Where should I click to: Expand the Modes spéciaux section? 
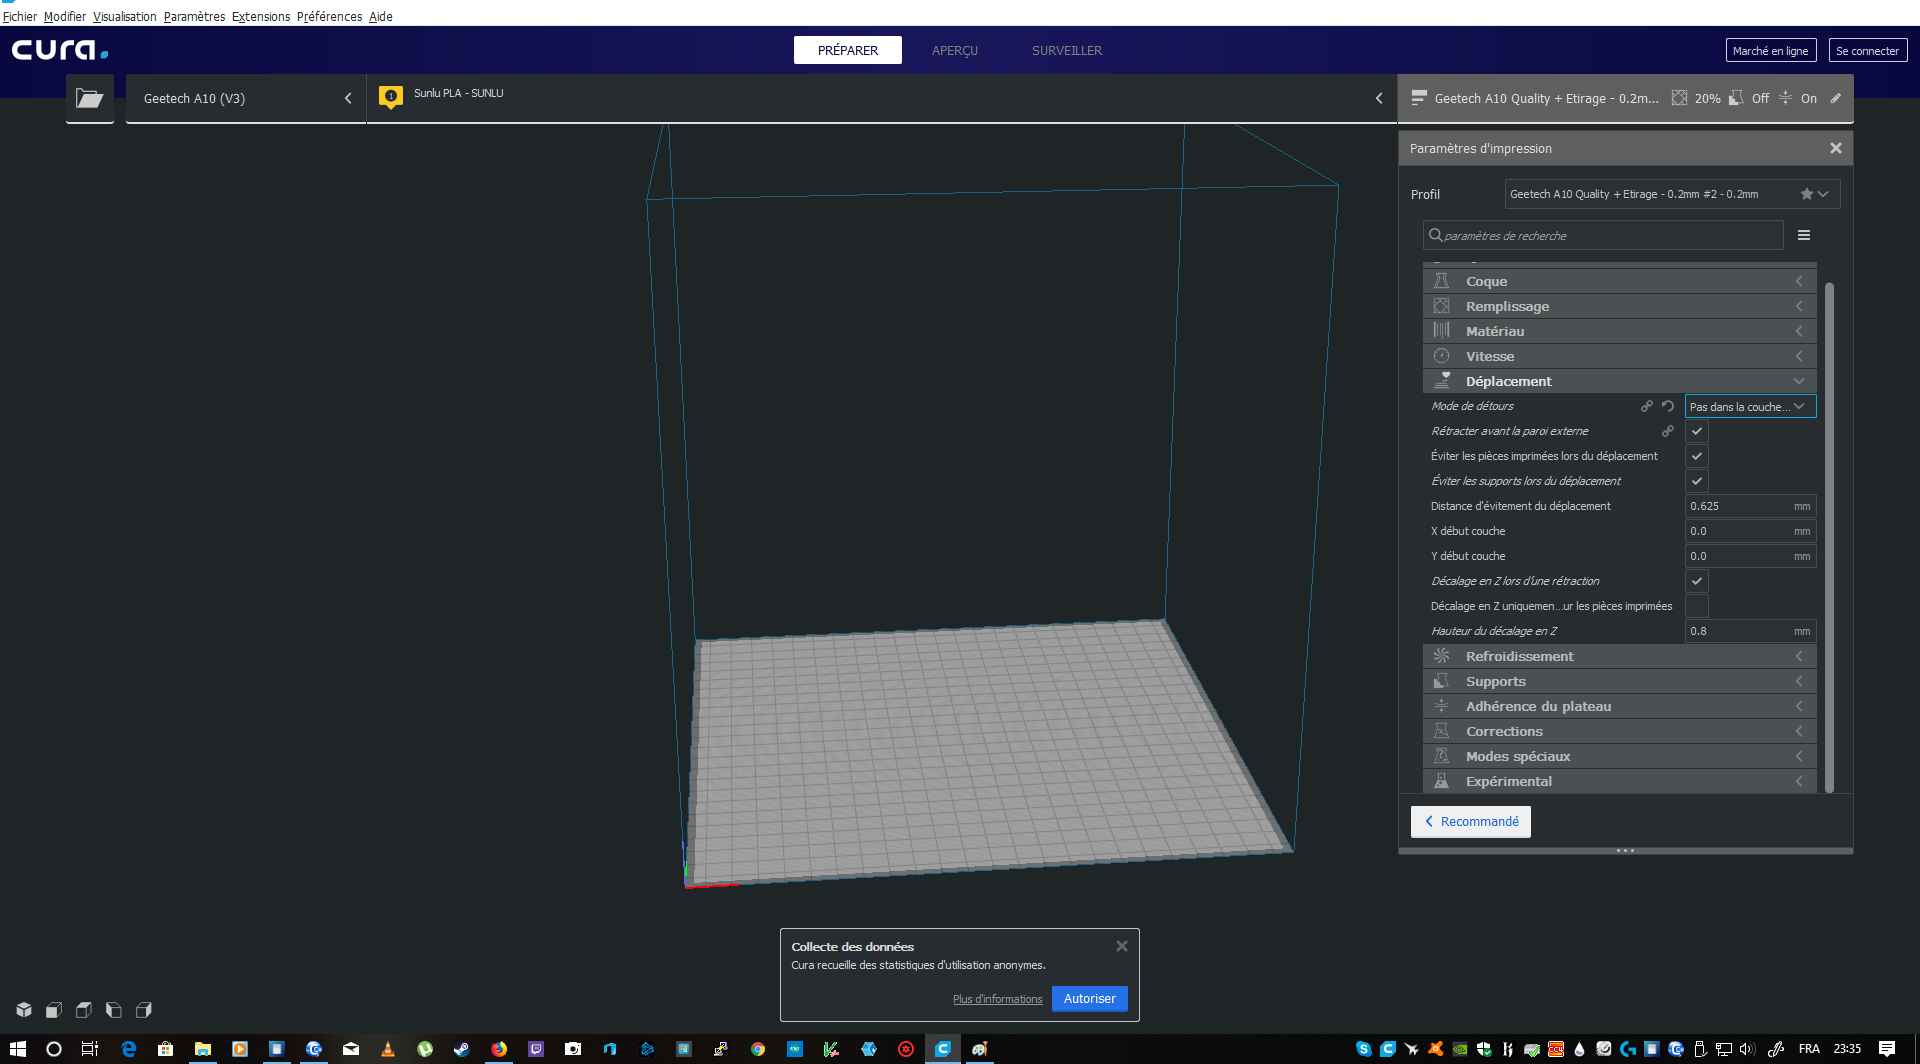point(1619,756)
